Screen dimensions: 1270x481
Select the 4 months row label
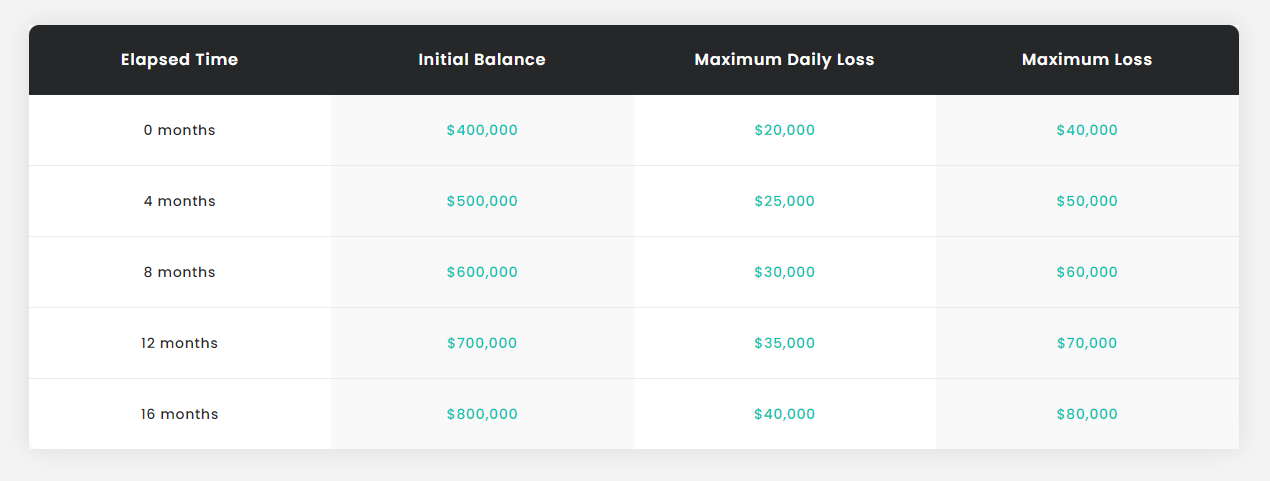coord(180,201)
